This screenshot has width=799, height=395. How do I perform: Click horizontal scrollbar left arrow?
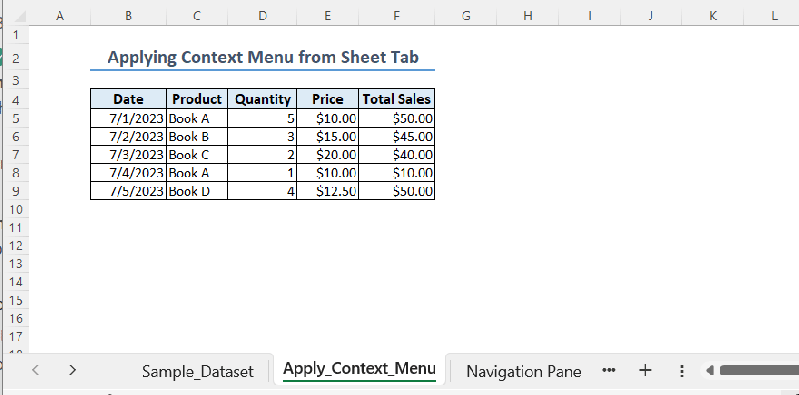[710, 371]
